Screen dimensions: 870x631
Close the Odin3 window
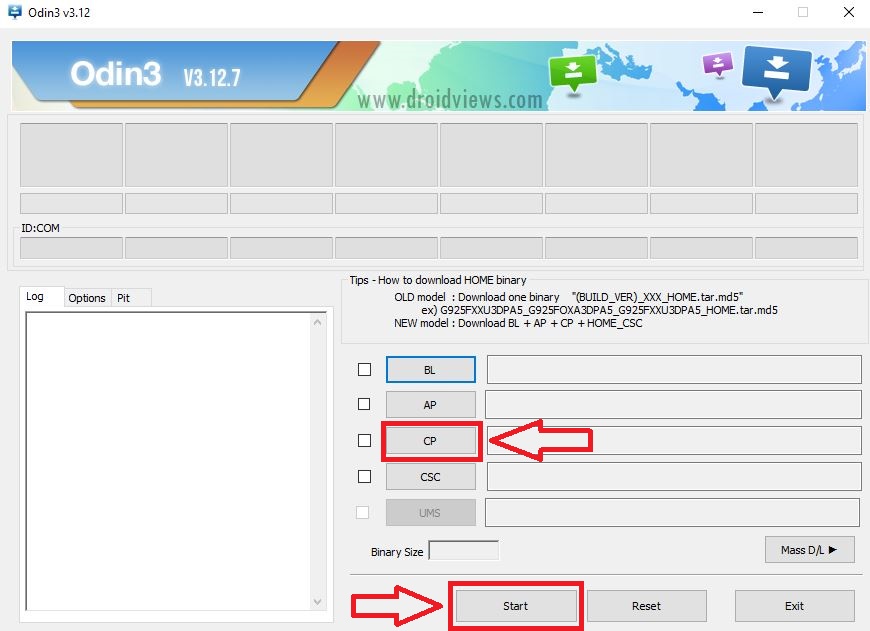click(x=849, y=12)
